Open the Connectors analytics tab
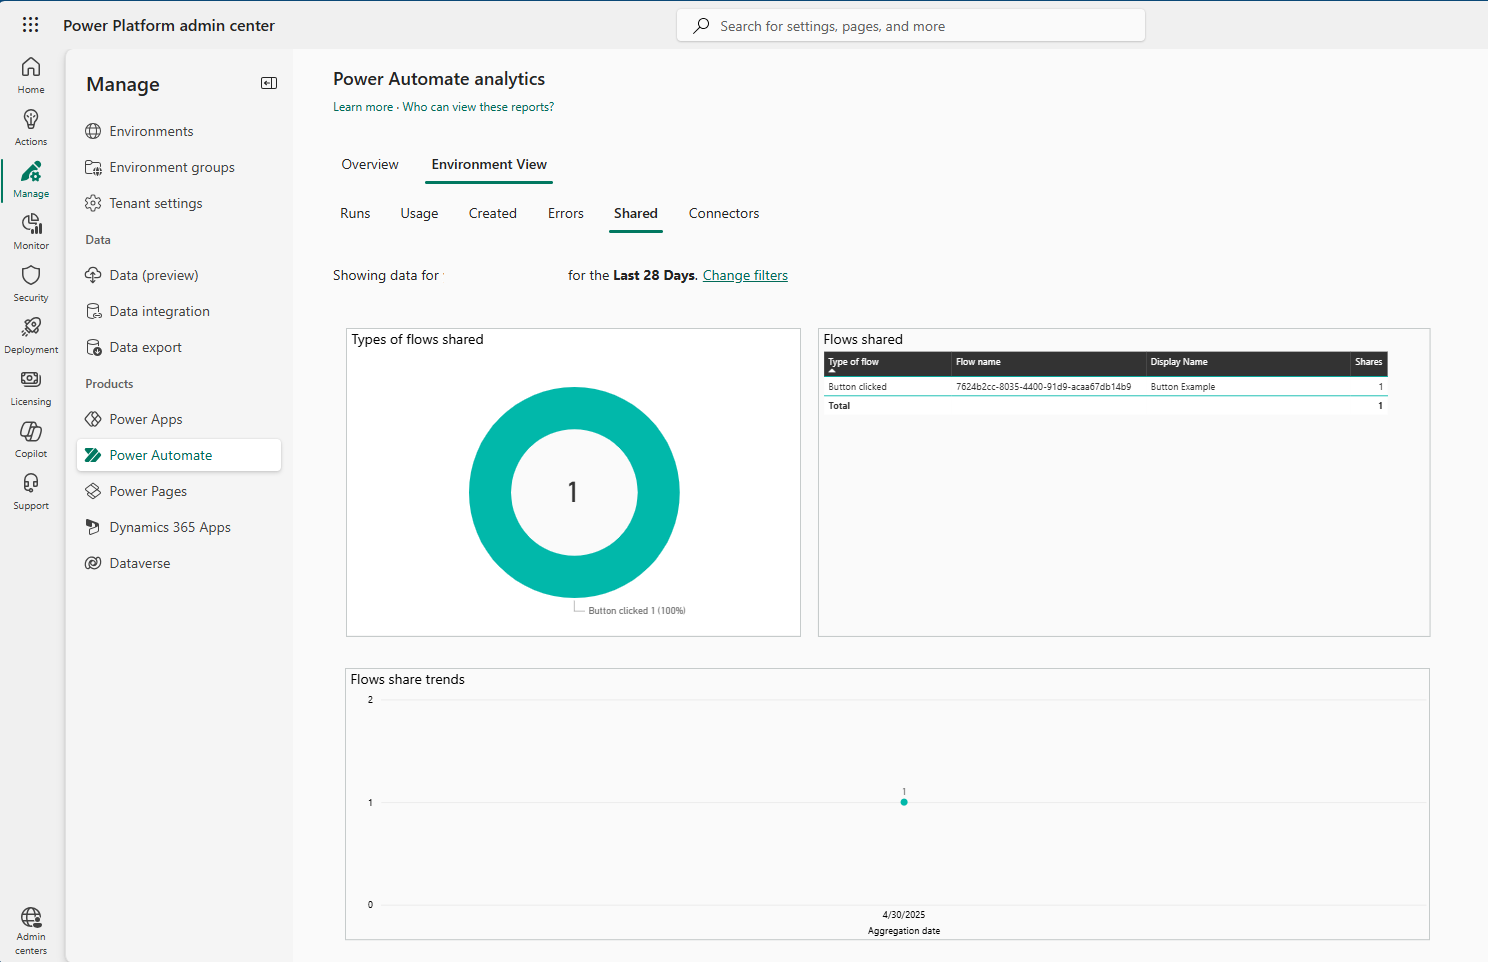The image size is (1488, 962). pos(723,213)
